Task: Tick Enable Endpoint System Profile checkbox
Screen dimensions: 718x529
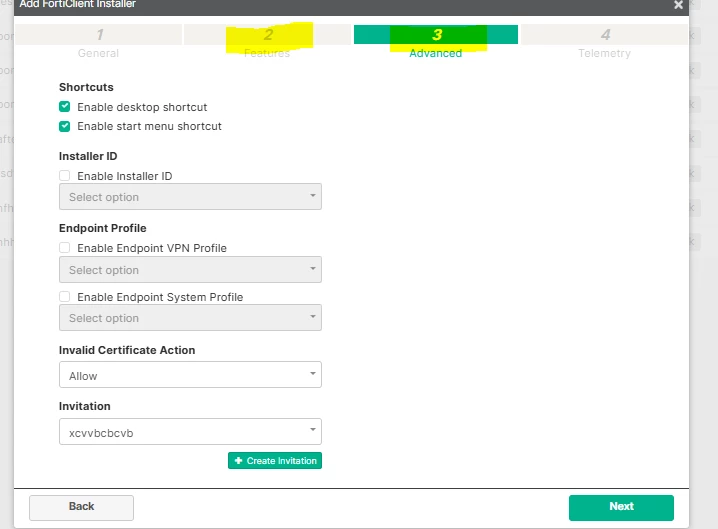Action: 65,297
